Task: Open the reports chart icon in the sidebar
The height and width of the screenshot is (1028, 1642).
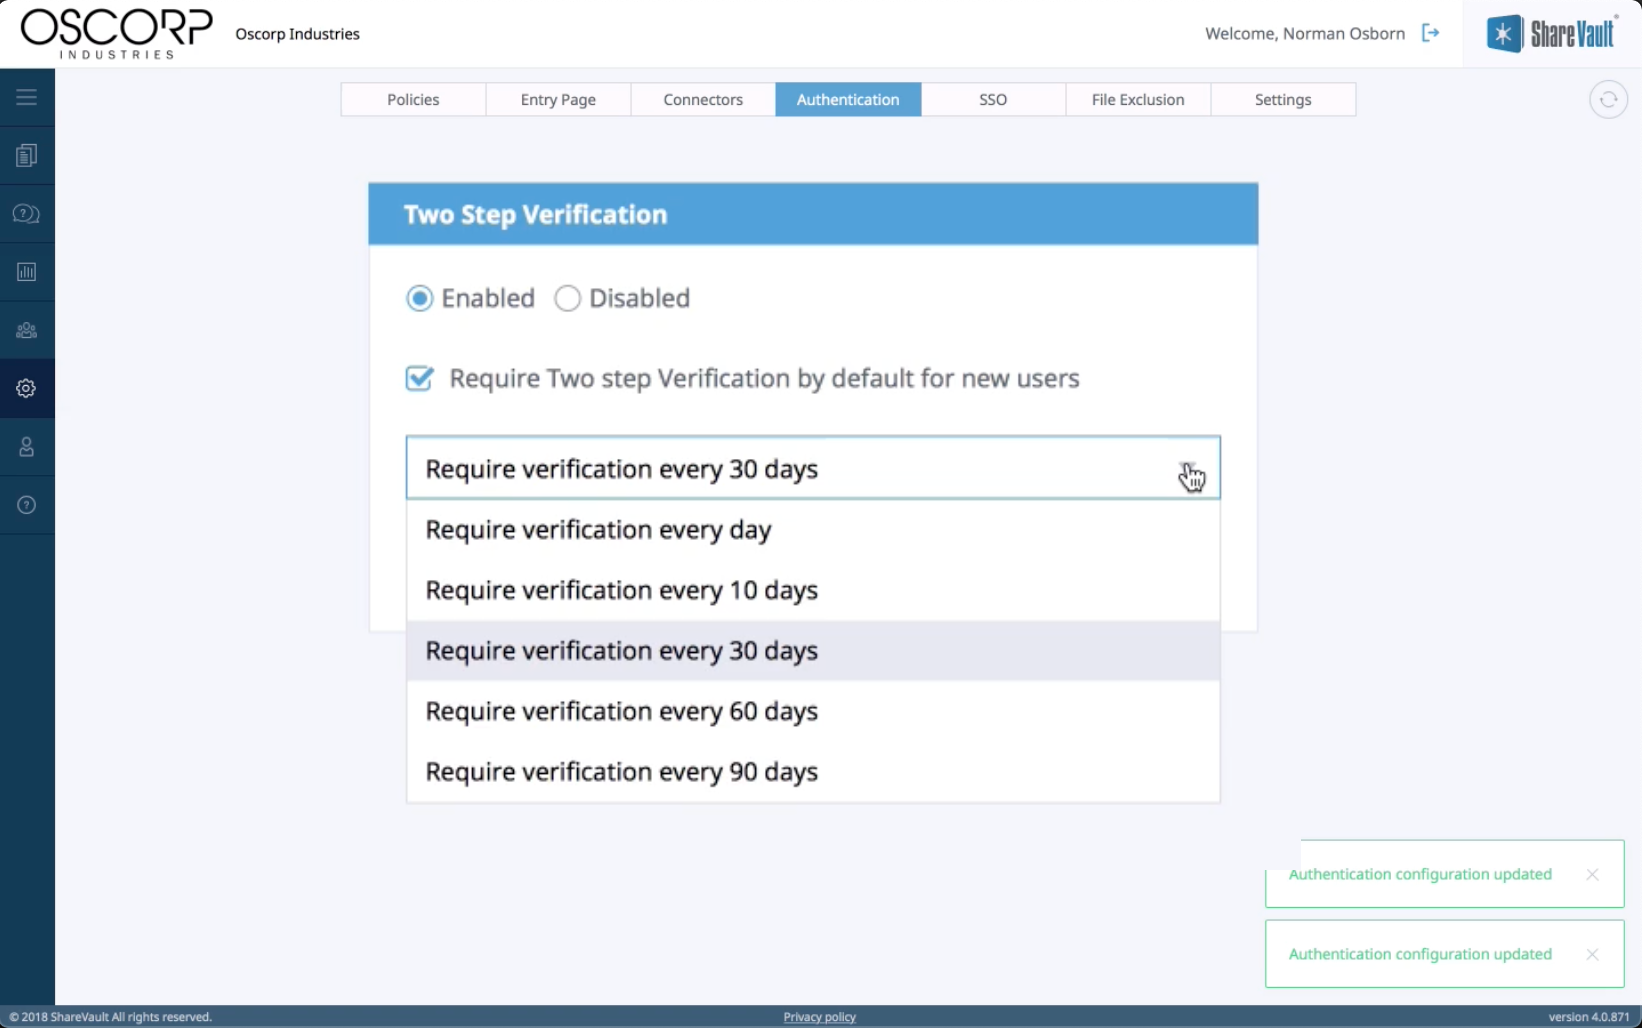Action: pos(27,272)
